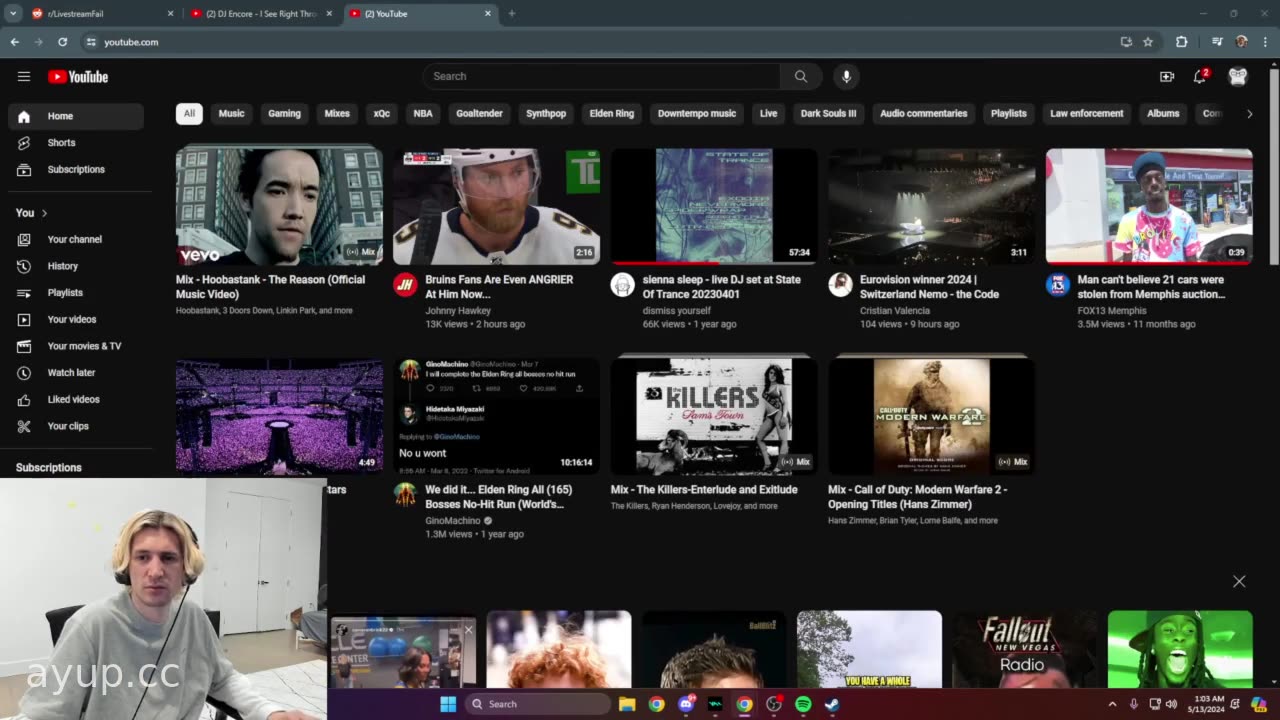The width and height of the screenshot is (1280, 720).
Task: Open GinoMachino channel name link
Action: click(x=453, y=521)
